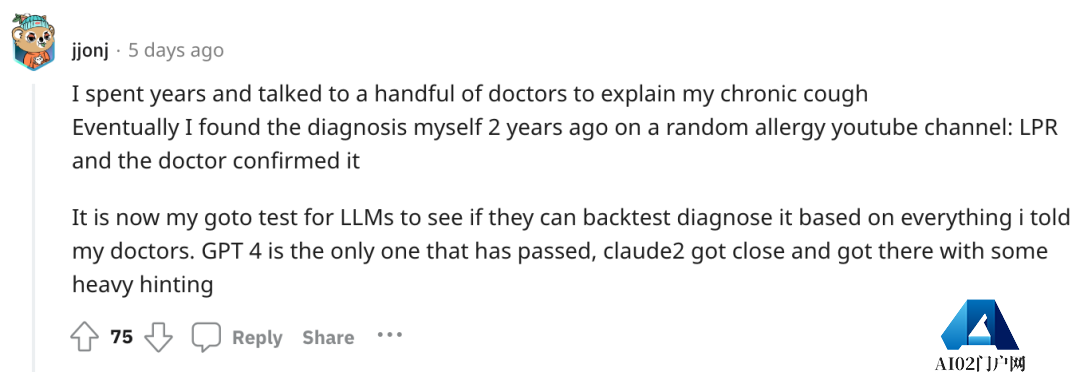Click the speech bubble reply icon

point(206,337)
